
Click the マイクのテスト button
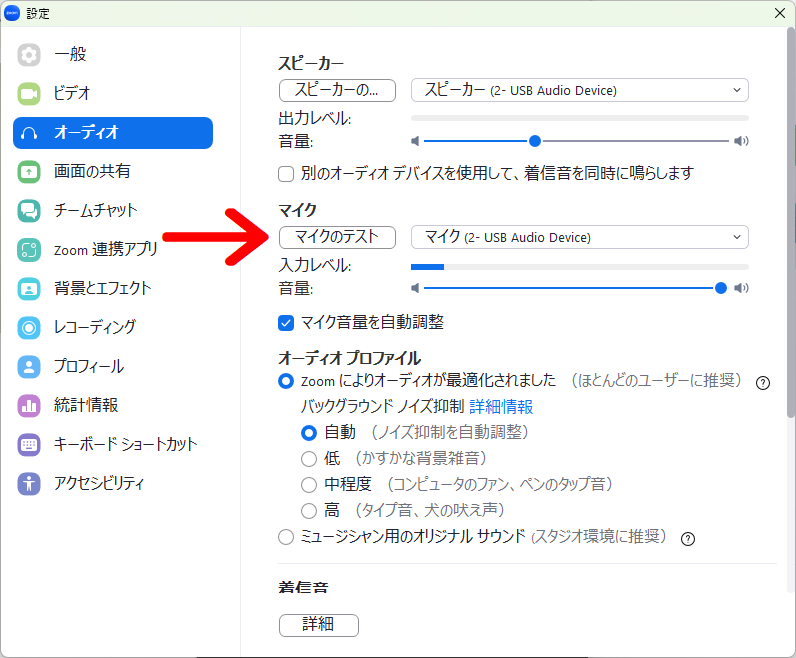(x=337, y=237)
